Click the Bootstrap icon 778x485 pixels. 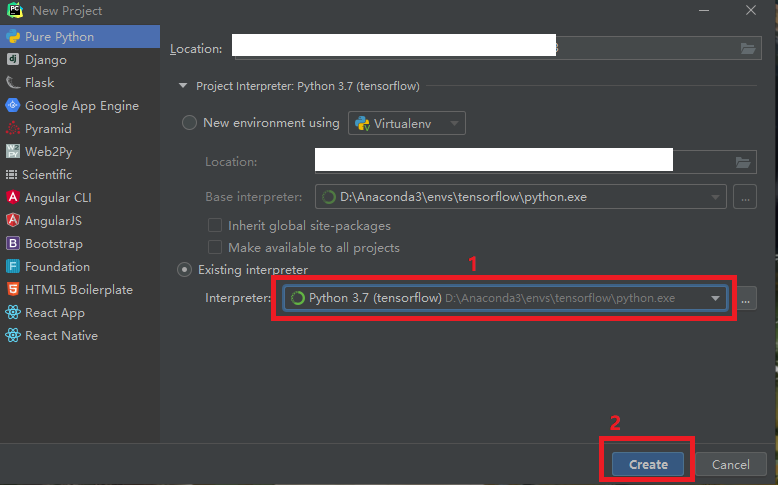(x=13, y=243)
